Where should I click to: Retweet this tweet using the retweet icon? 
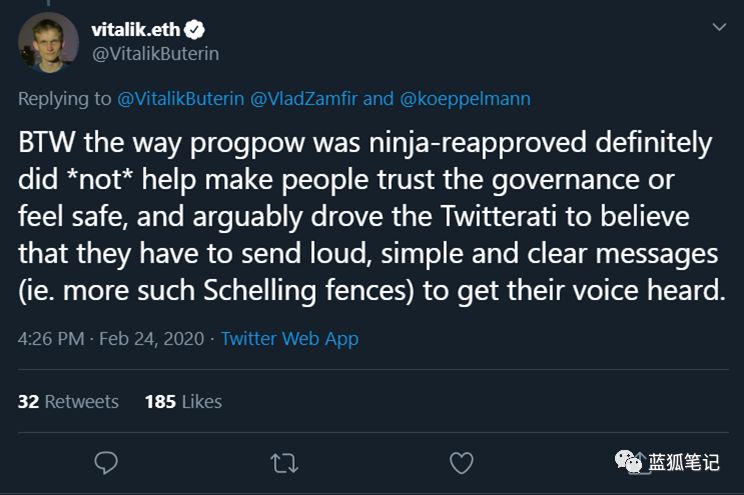pos(284,462)
